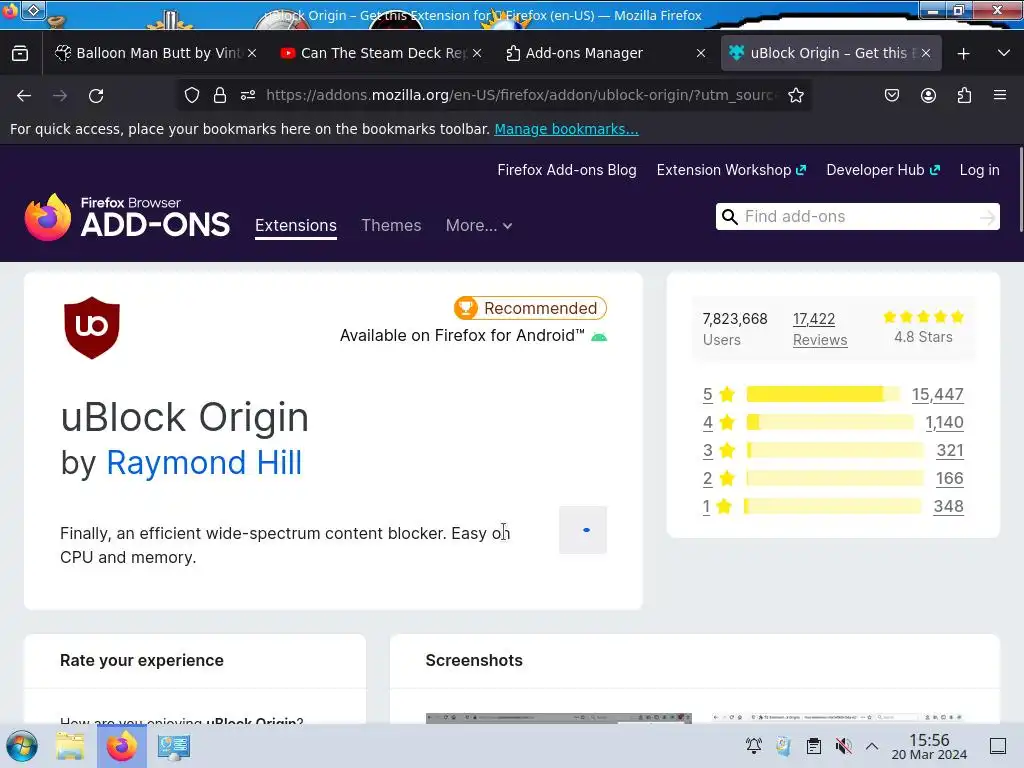1024x768 pixels.
Task: Reload the current page
Action: pos(96,96)
